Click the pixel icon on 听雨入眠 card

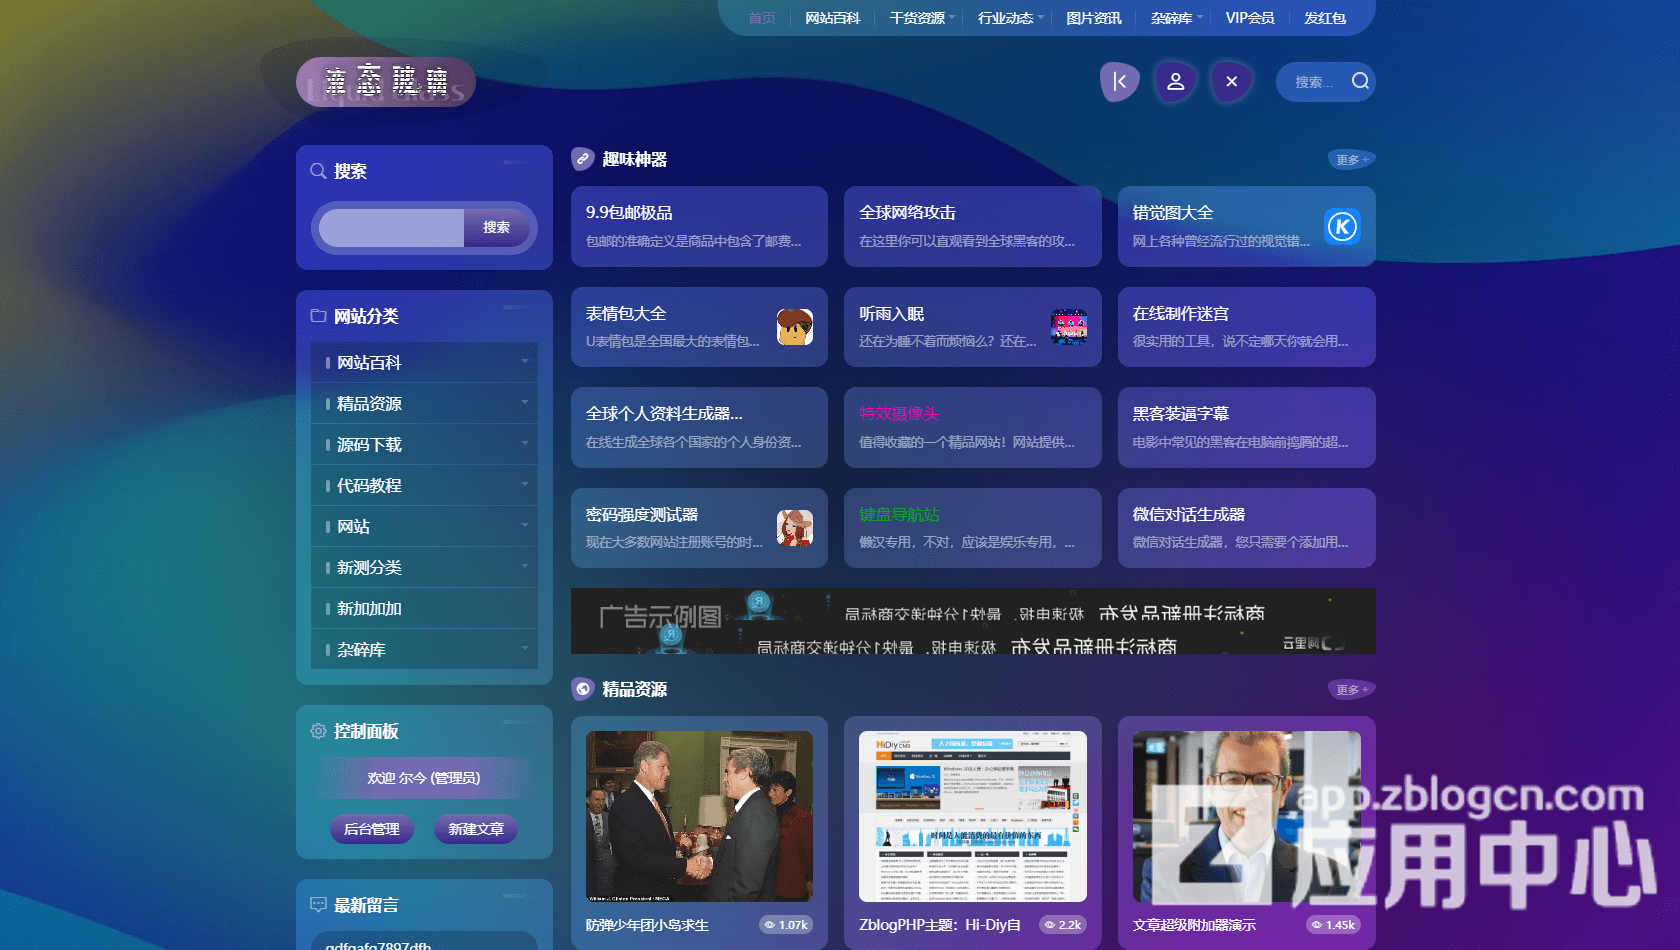(1068, 327)
